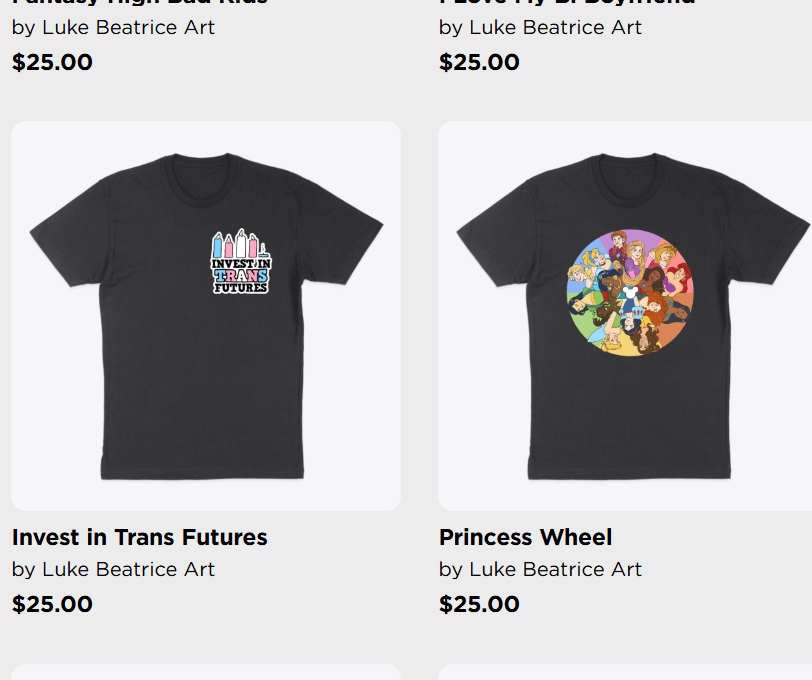This screenshot has height=680, width=812.
Task: Click the colorful princess wheel circle graphic
Action: (631, 292)
